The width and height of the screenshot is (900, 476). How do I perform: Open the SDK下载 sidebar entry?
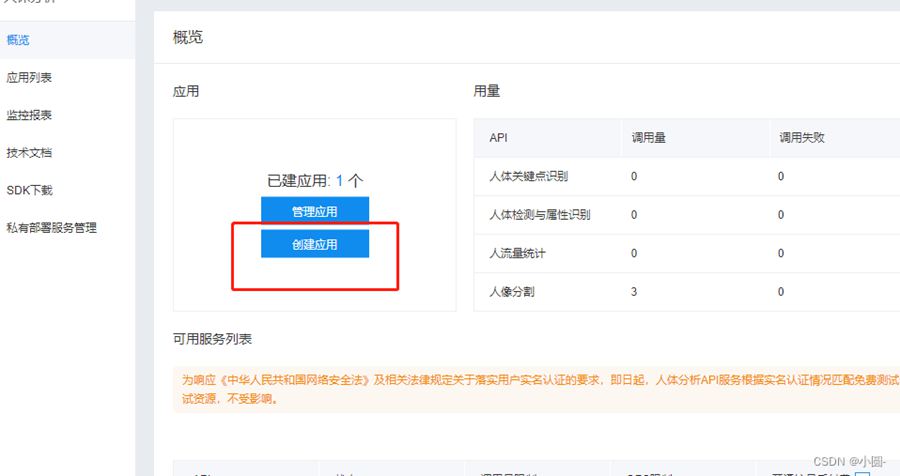tap(29, 190)
